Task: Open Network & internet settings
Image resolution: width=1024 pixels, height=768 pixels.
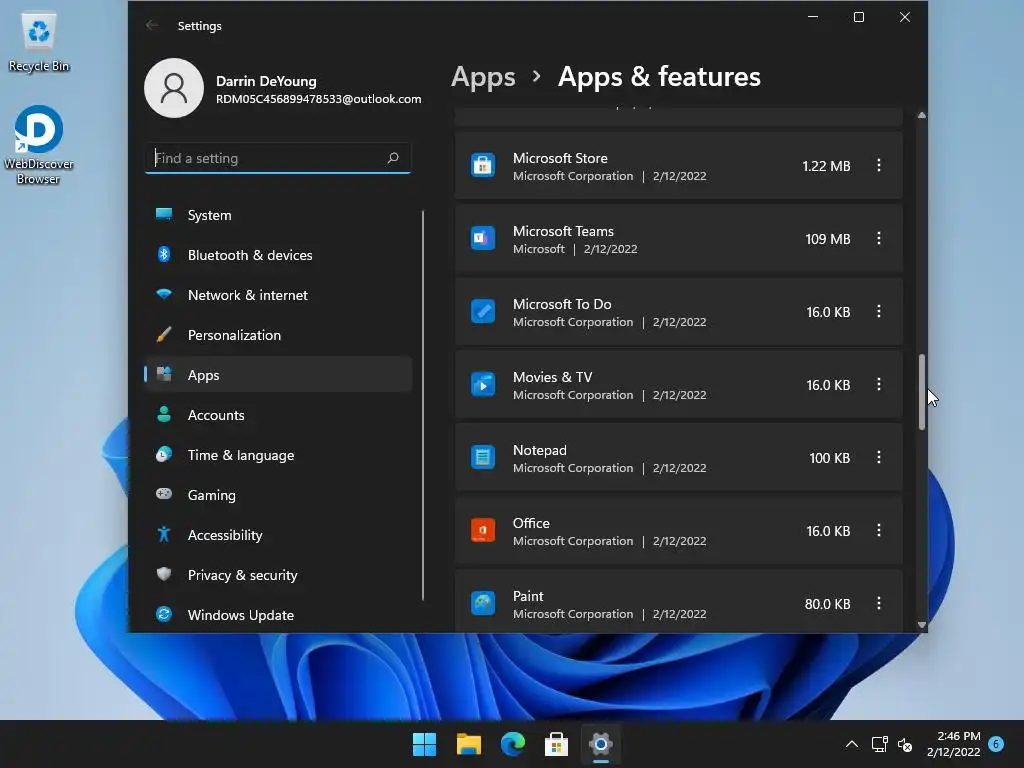Action: (278, 295)
